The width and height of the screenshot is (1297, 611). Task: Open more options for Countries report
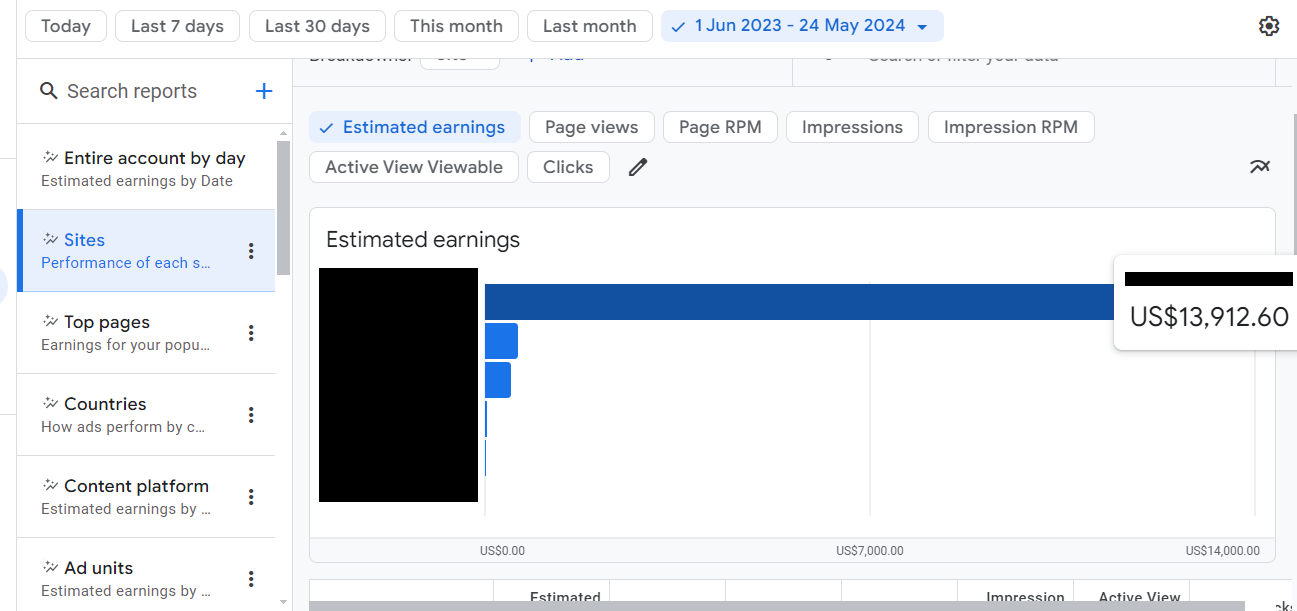pyautogui.click(x=251, y=415)
